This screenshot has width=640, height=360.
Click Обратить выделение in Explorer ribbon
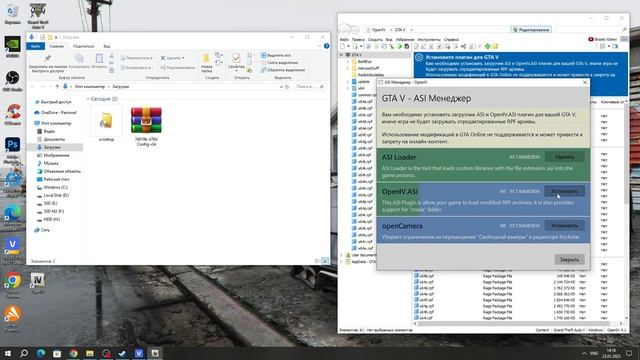(283, 70)
